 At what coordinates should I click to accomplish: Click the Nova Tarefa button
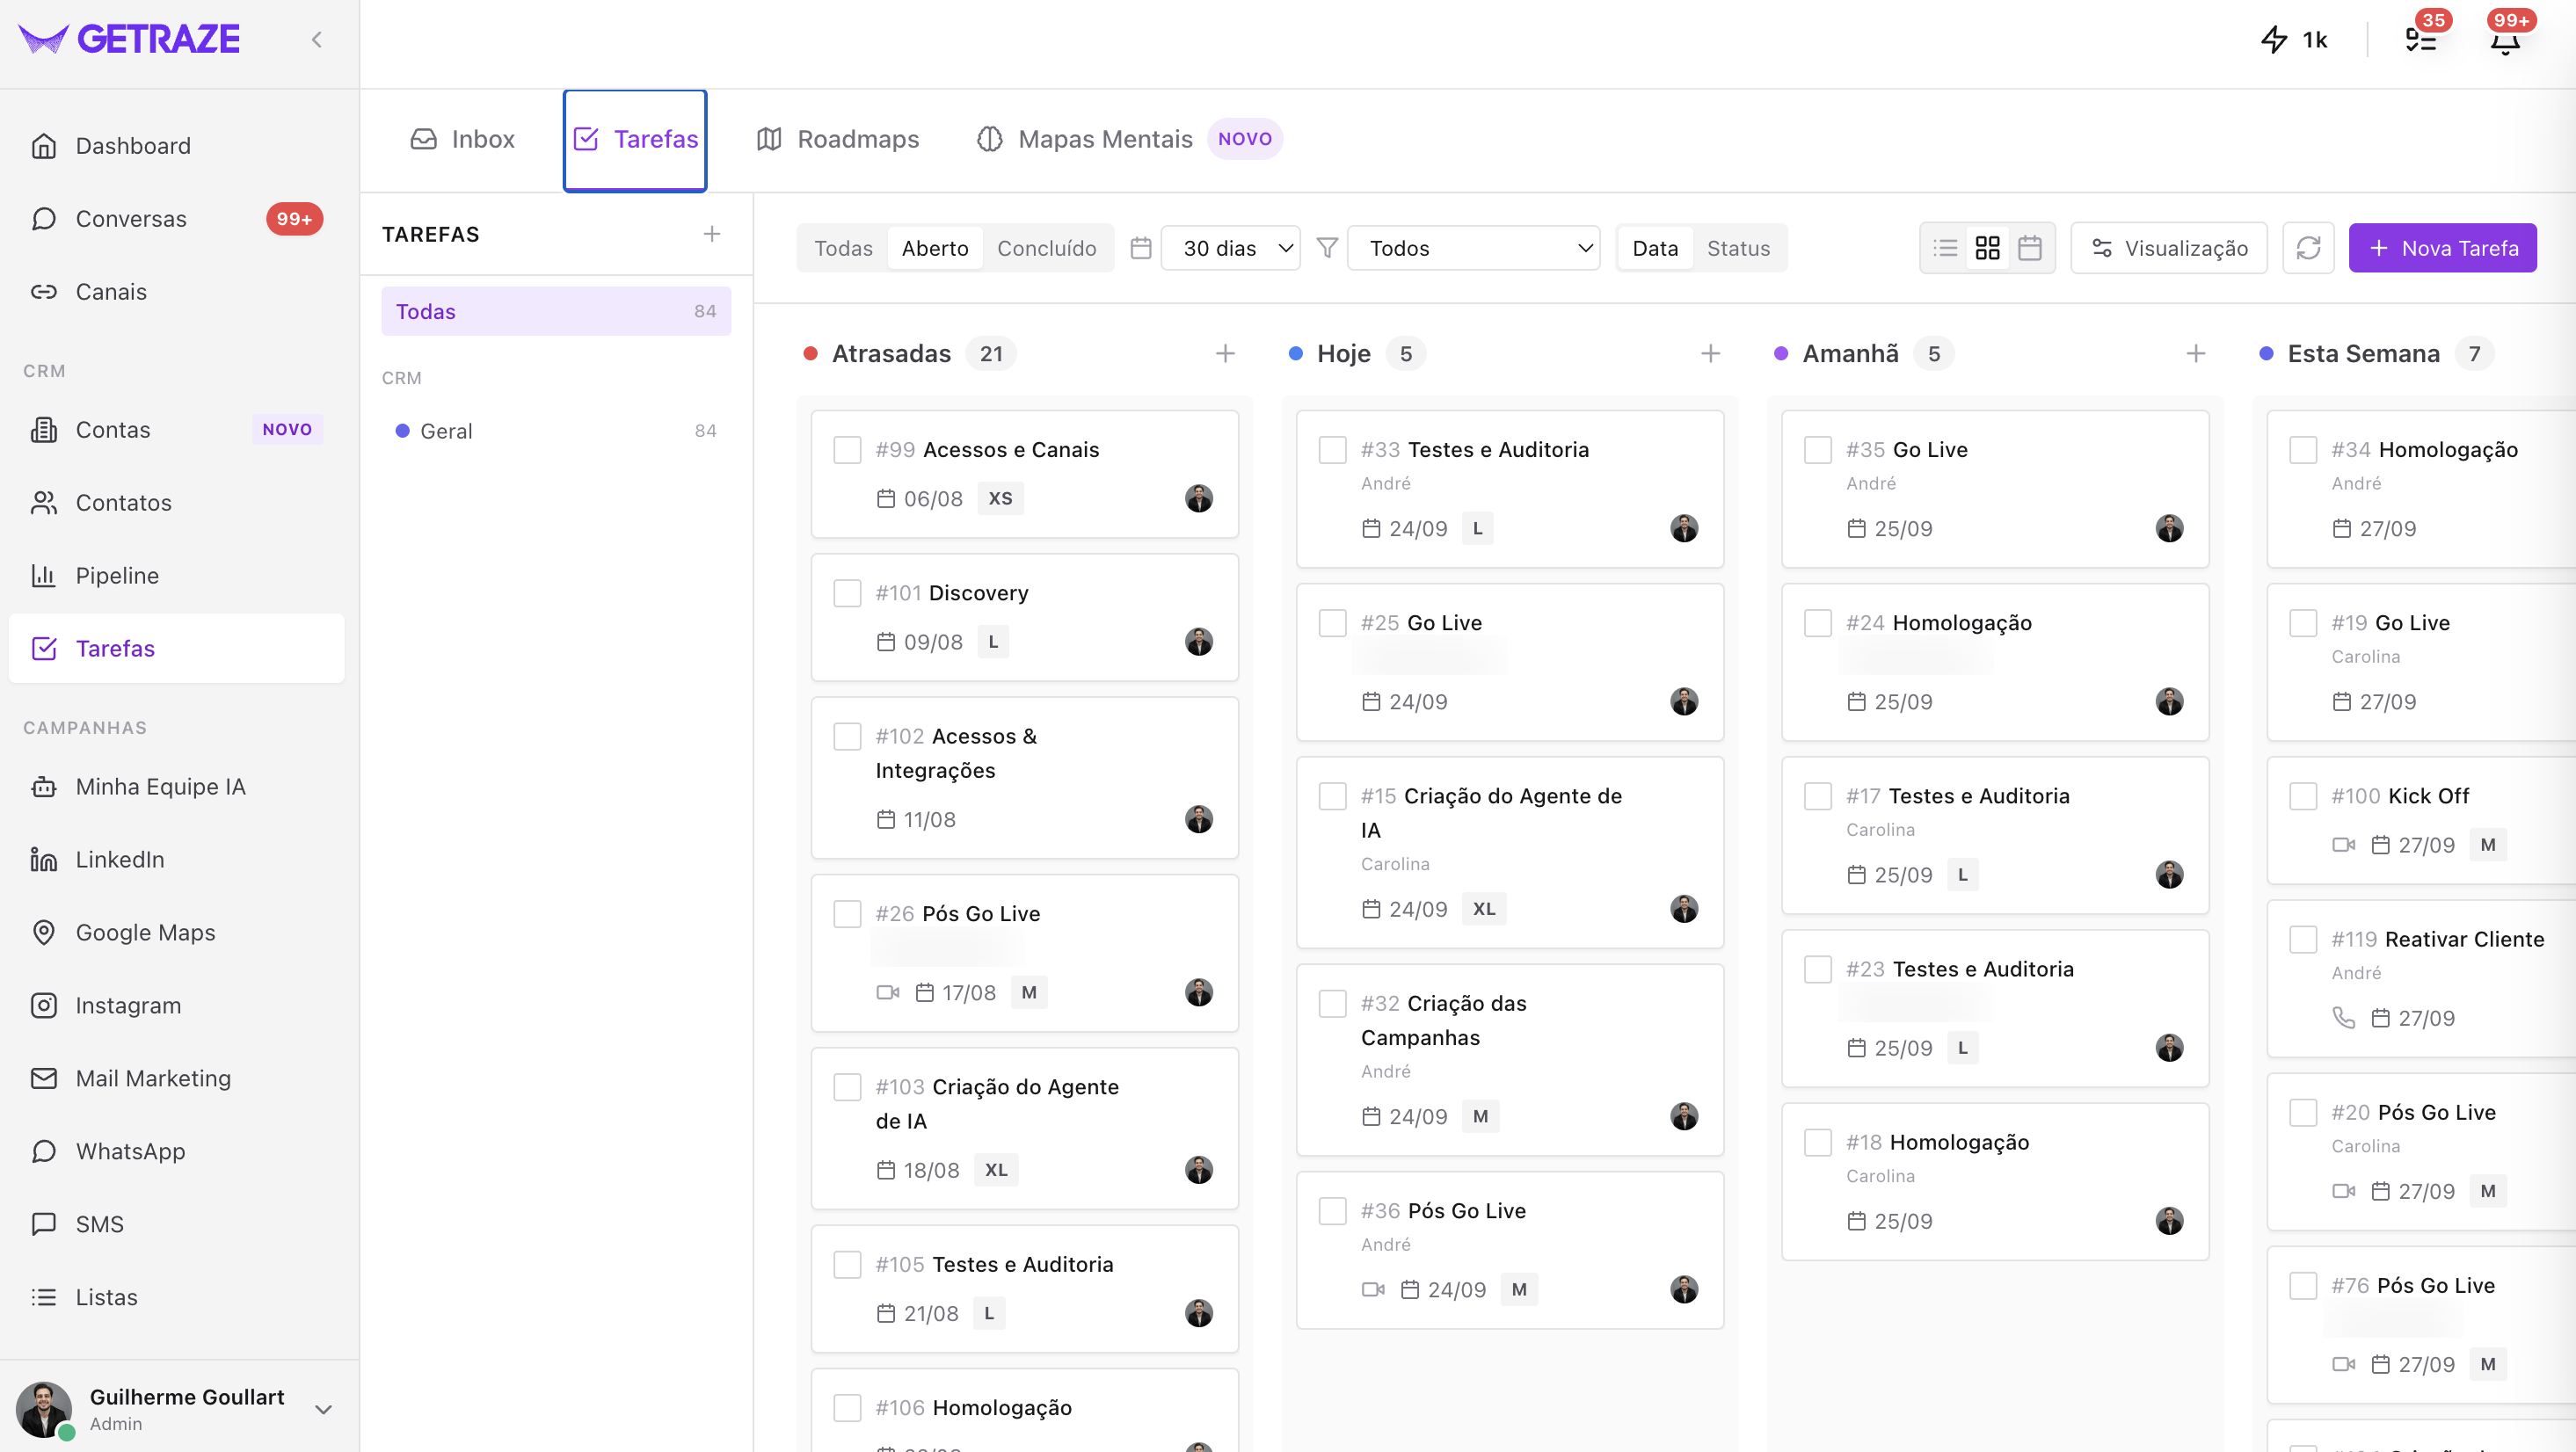[x=2442, y=248]
